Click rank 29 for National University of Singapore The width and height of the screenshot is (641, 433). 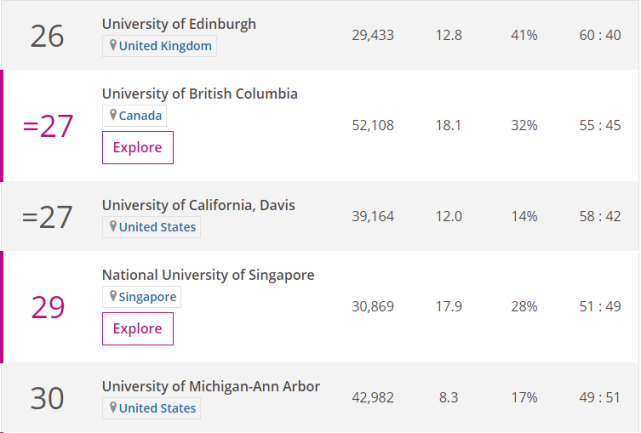(47, 307)
